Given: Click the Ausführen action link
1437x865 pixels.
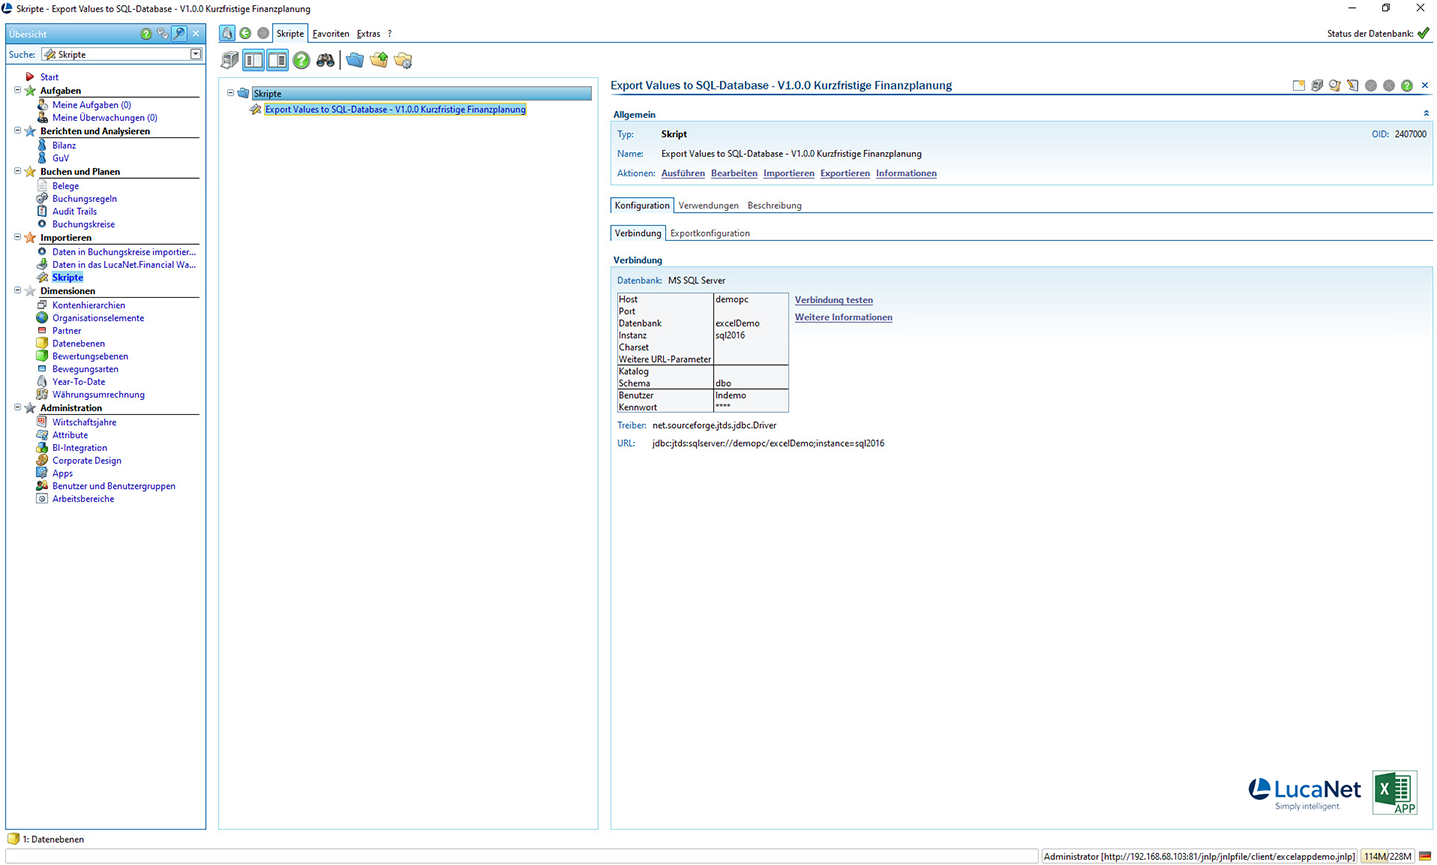Looking at the screenshot, I should click(682, 173).
